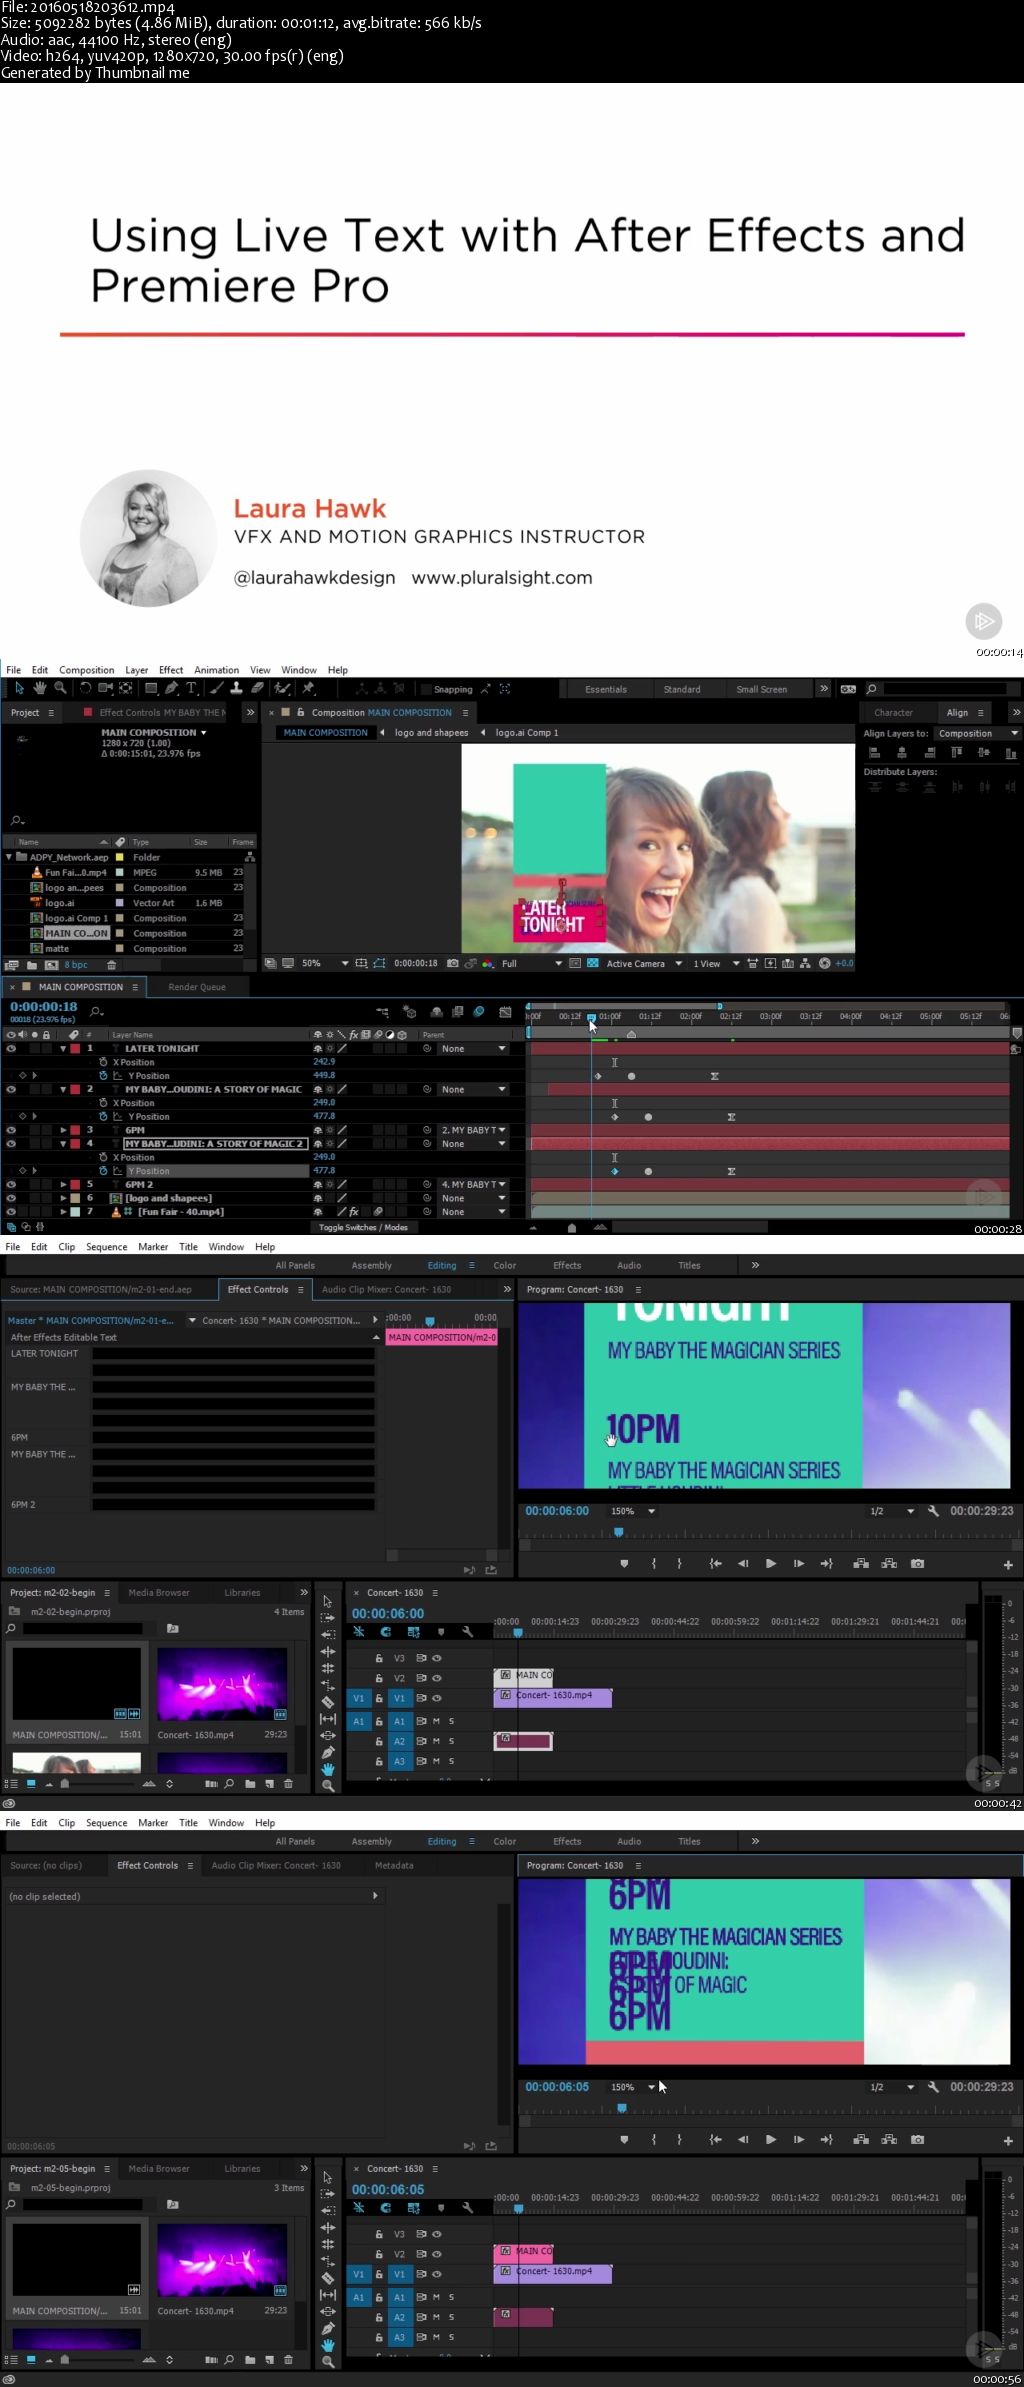Click the 8 bpc color depth button
Viewport: 1024px width, 2387px height.
point(76,965)
